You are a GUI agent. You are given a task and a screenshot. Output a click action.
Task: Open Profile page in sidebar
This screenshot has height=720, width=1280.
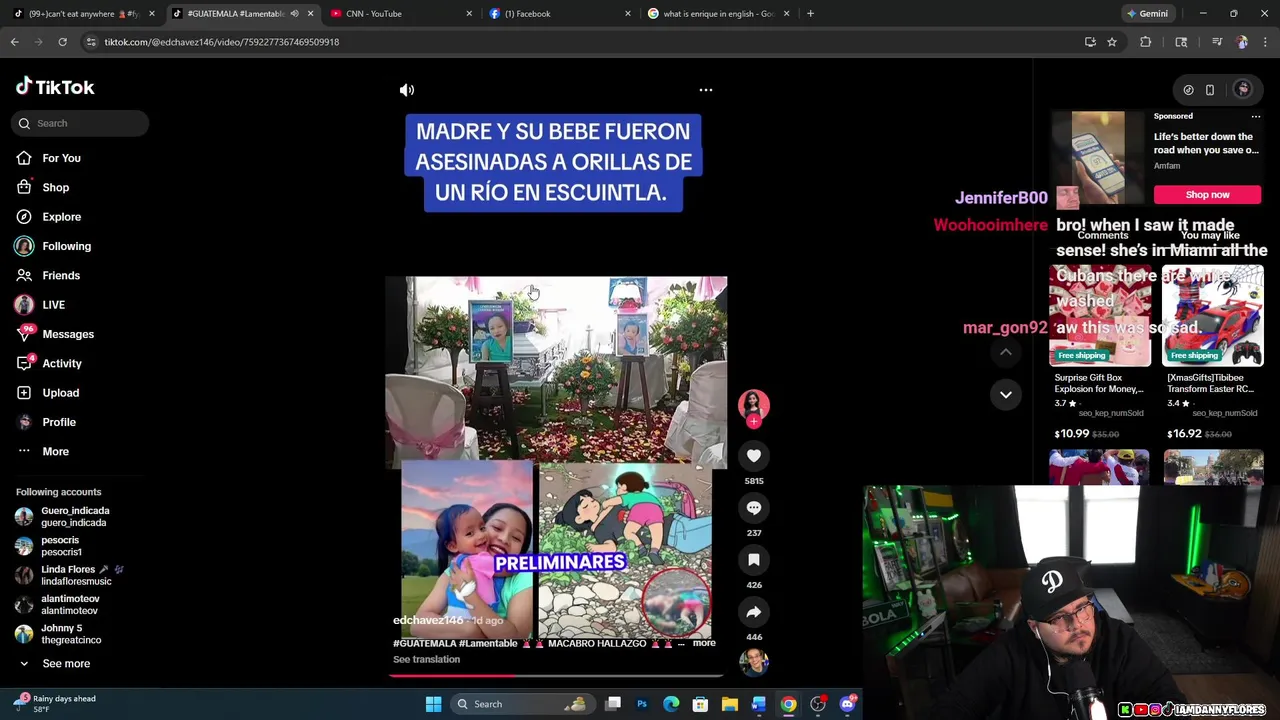pos(59,422)
